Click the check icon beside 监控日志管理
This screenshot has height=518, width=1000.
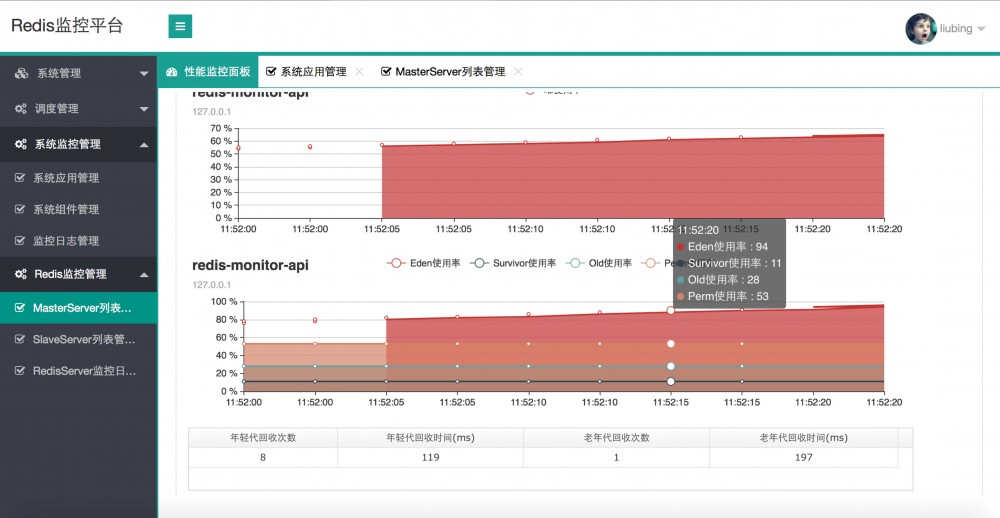coord(20,241)
